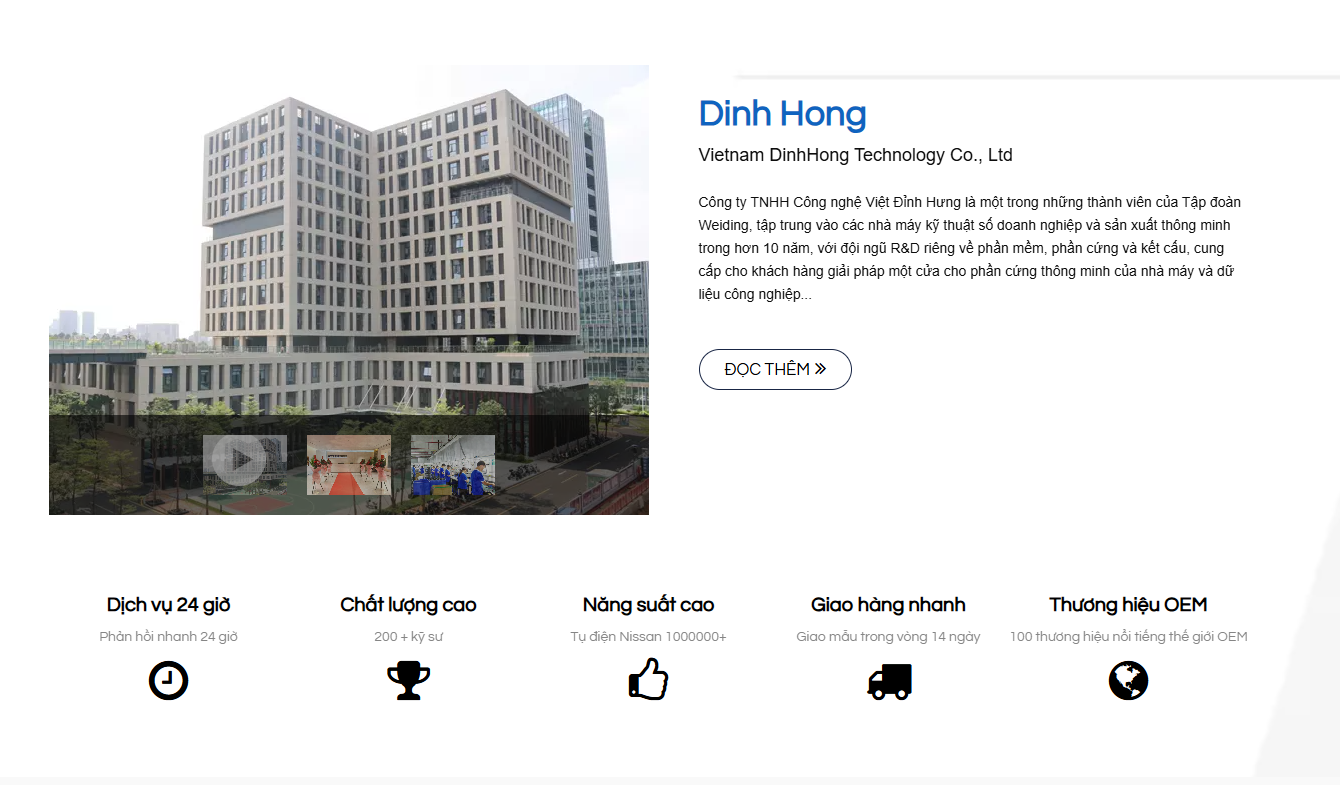Click the Chất lượng cao title
1340x785 pixels.
point(408,605)
